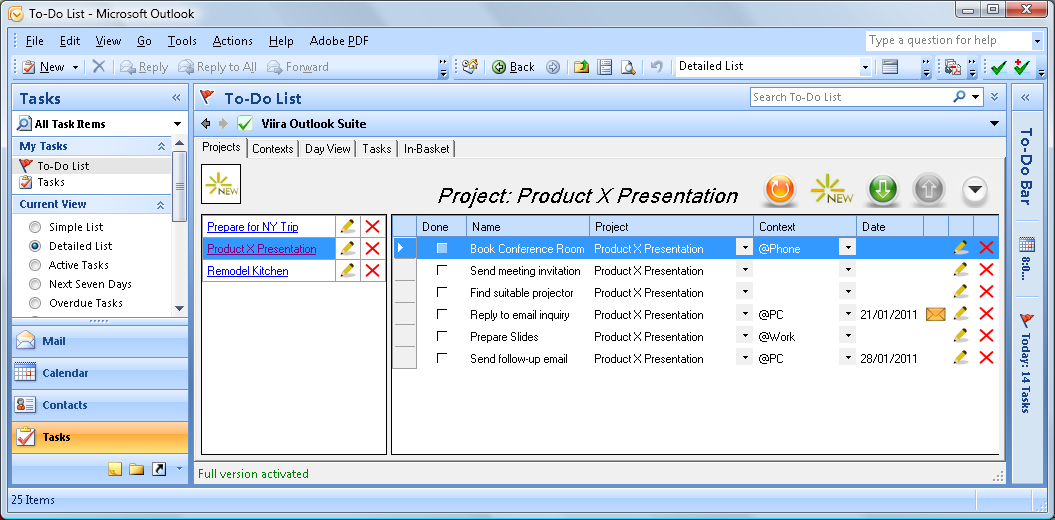Check Done box for Book Conference Room

click(442, 248)
